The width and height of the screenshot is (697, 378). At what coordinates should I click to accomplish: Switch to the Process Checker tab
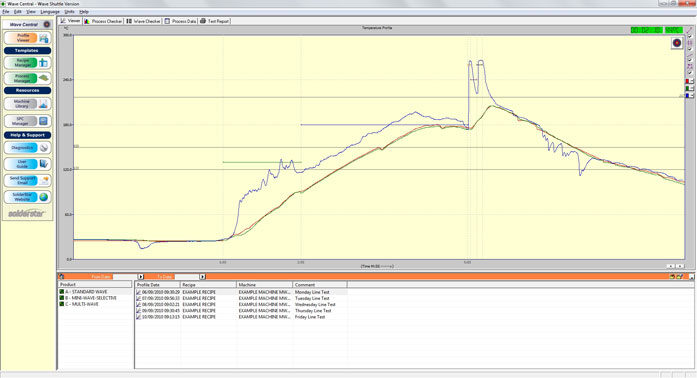pos(104,21)
